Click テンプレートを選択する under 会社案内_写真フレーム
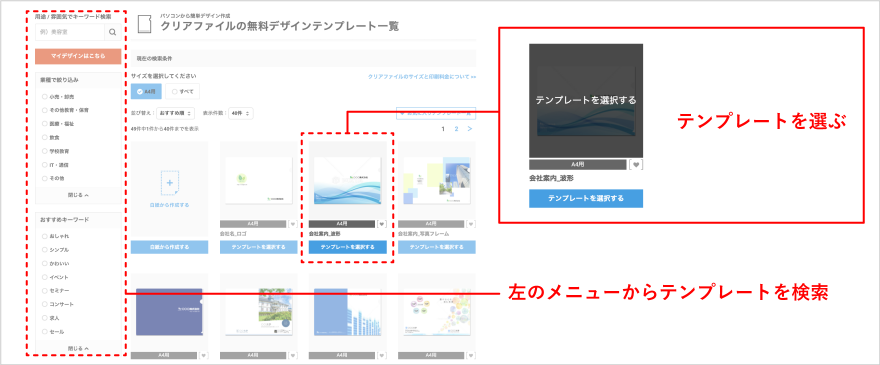880x365 pixels. tap(437, 247)
